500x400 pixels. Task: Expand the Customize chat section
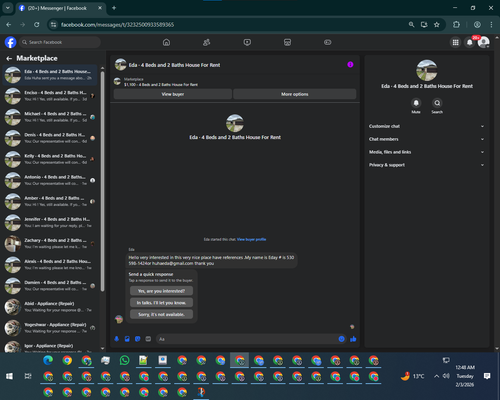pyautogui.click(x=426, y=126)
